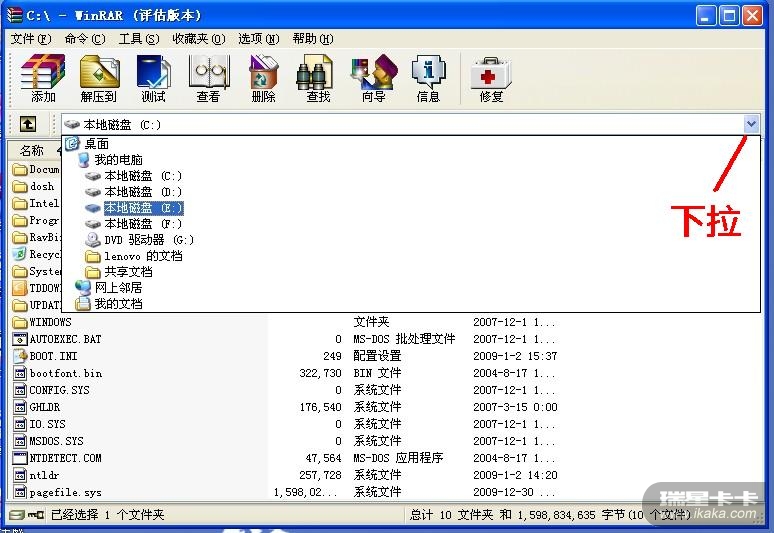The width and height of the screenshot is (774, 533).
Task: Click status text 已选择 1 个文件夹
Action: pyautogui.click(x=107, y=515)
